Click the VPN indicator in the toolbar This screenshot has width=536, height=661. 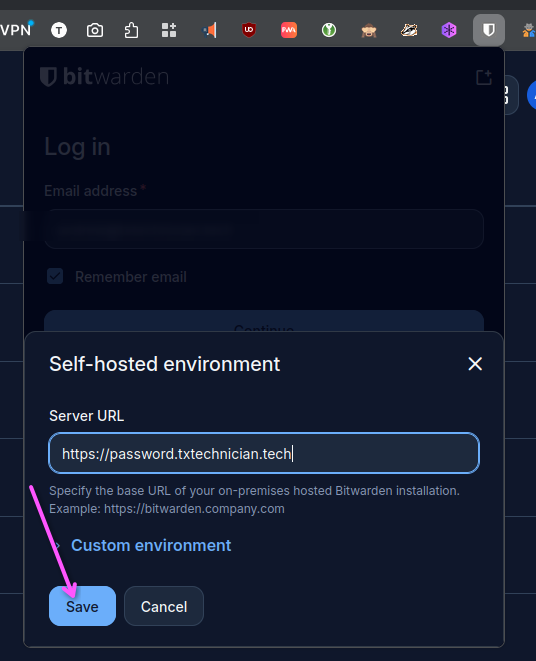pos(16,30)
